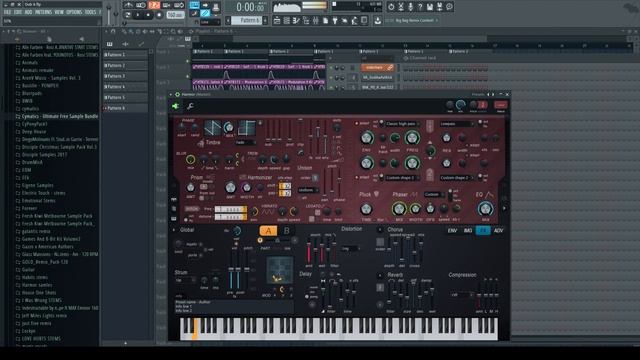Open the Channel rack via toolbar icon
Screen dimensions: 640x360
[287, 20]
